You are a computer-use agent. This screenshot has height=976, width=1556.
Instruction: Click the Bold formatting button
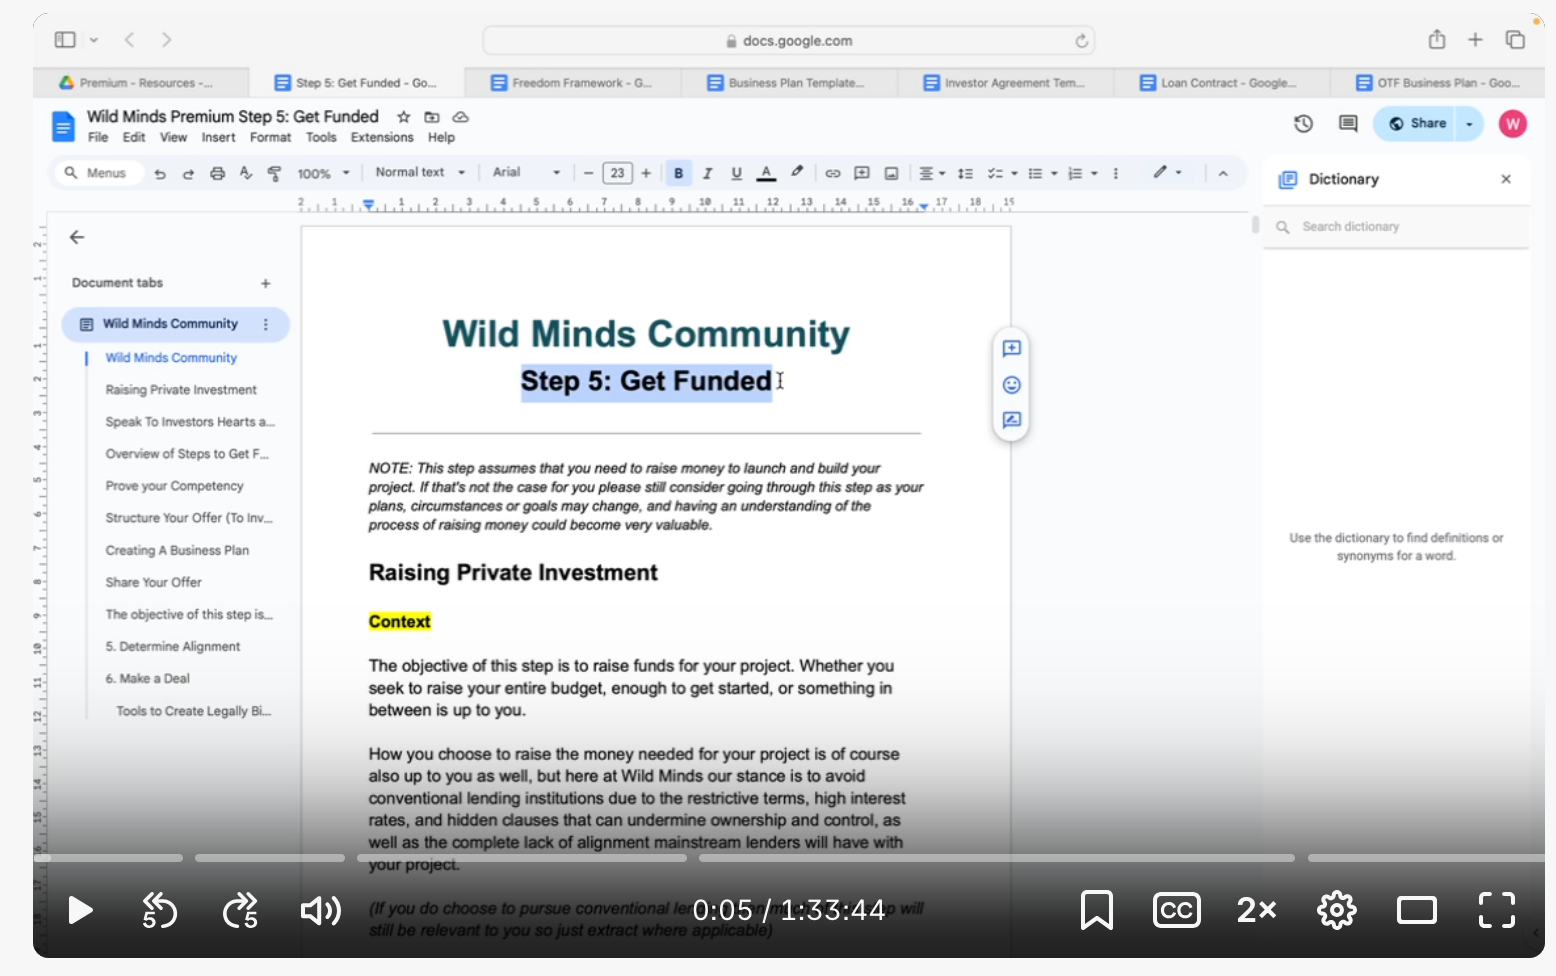pyautogui.click(x=678, y=173)
